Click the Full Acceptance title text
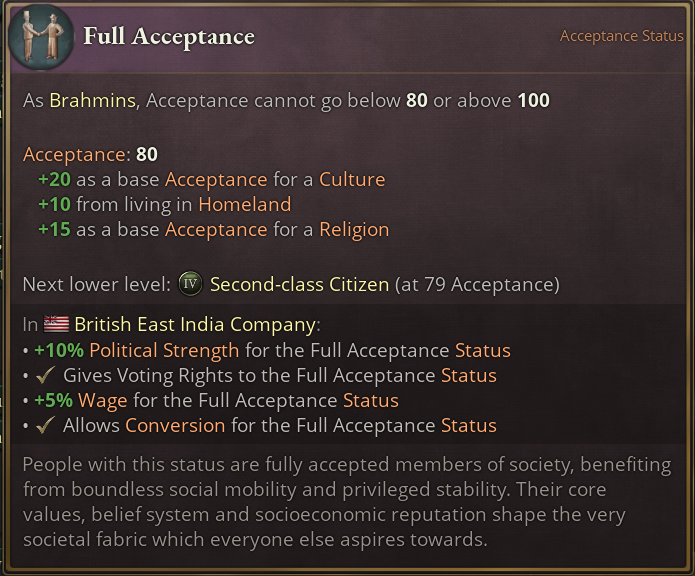 (x=169, y=38)
